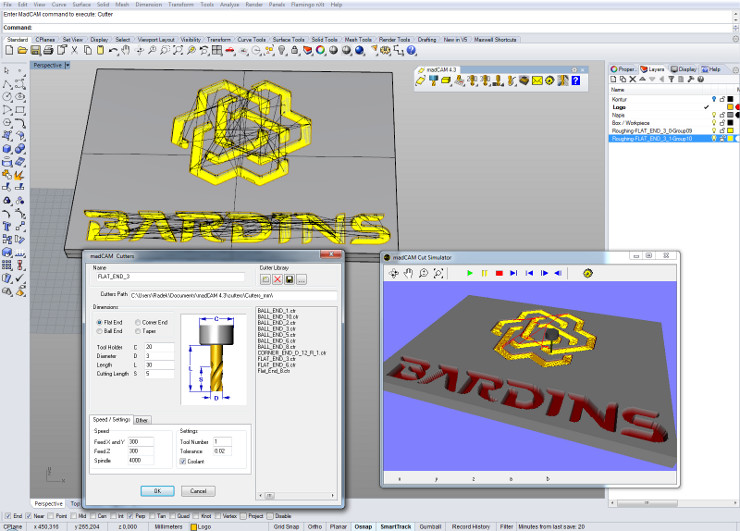The height and width of the screenshot is (531, 740).
Task: Switch to the Display panel tab
Action: click(x=683, y=69)
